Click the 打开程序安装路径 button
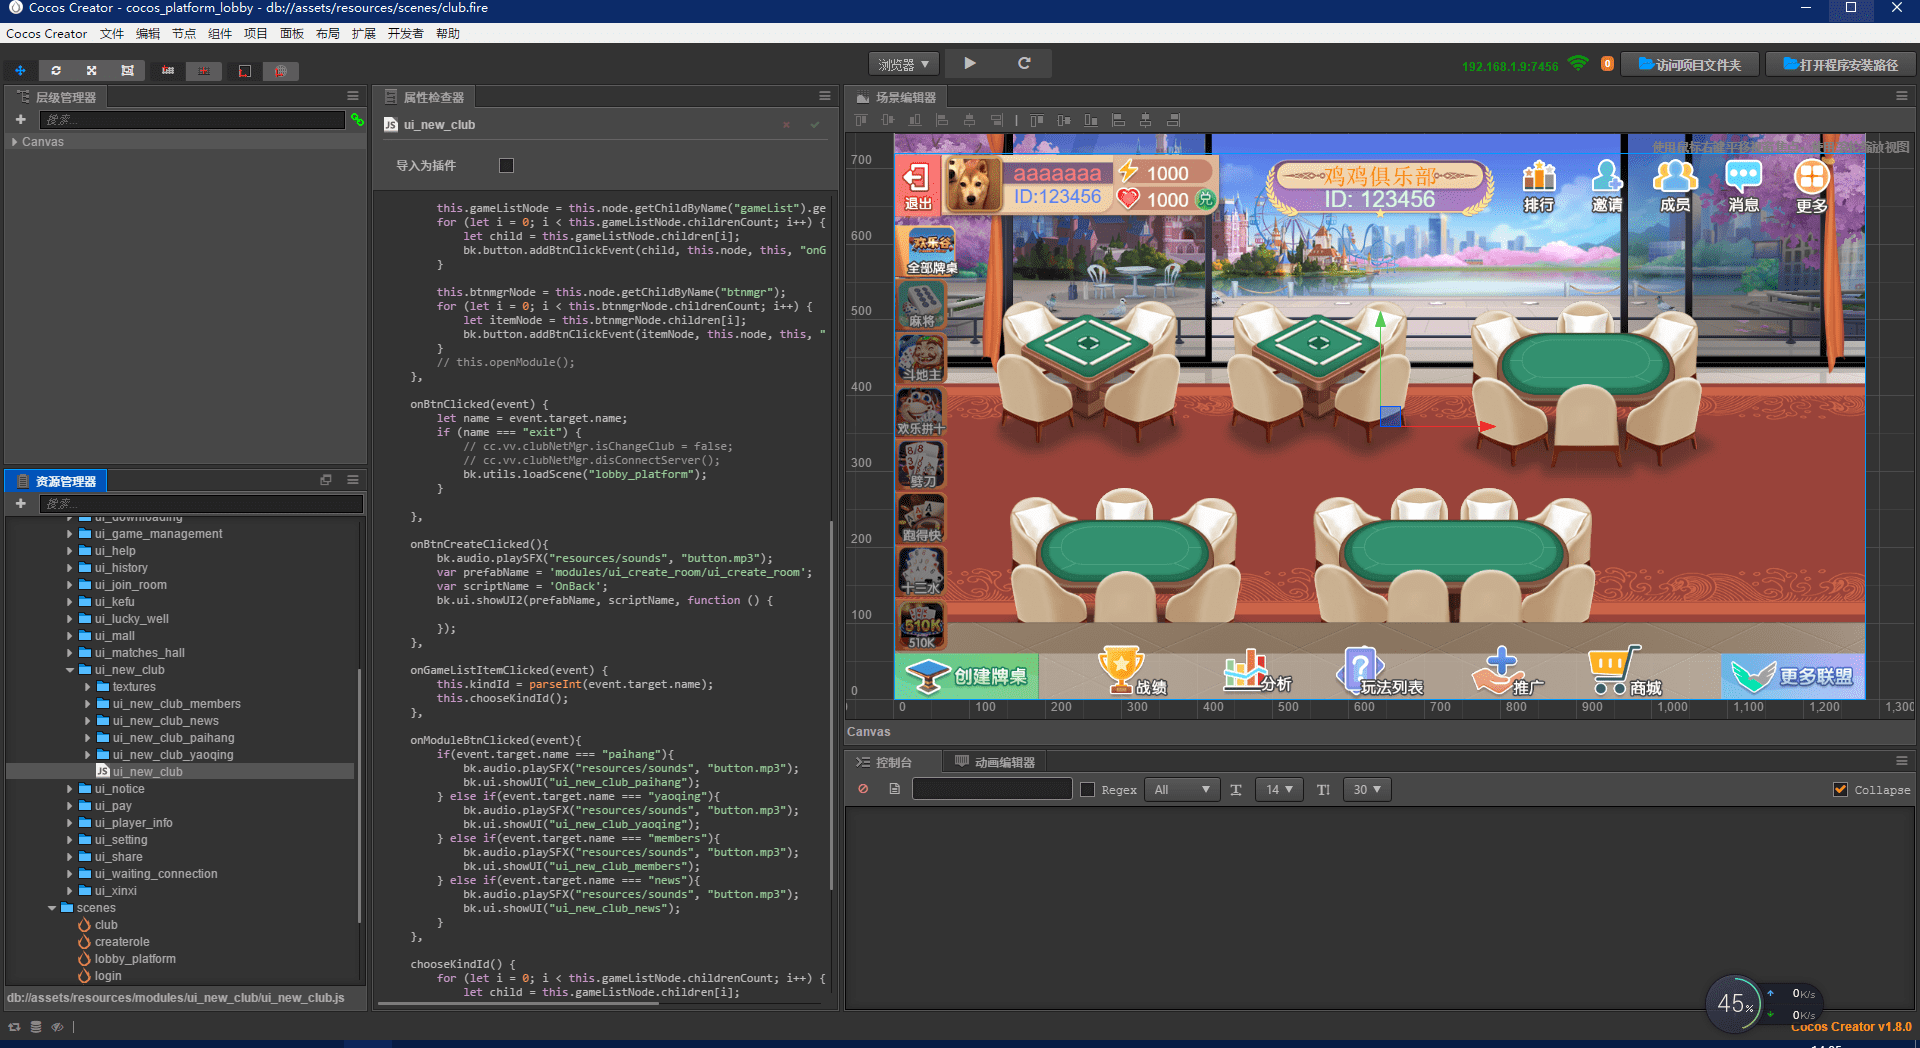 coord(1840,64)
